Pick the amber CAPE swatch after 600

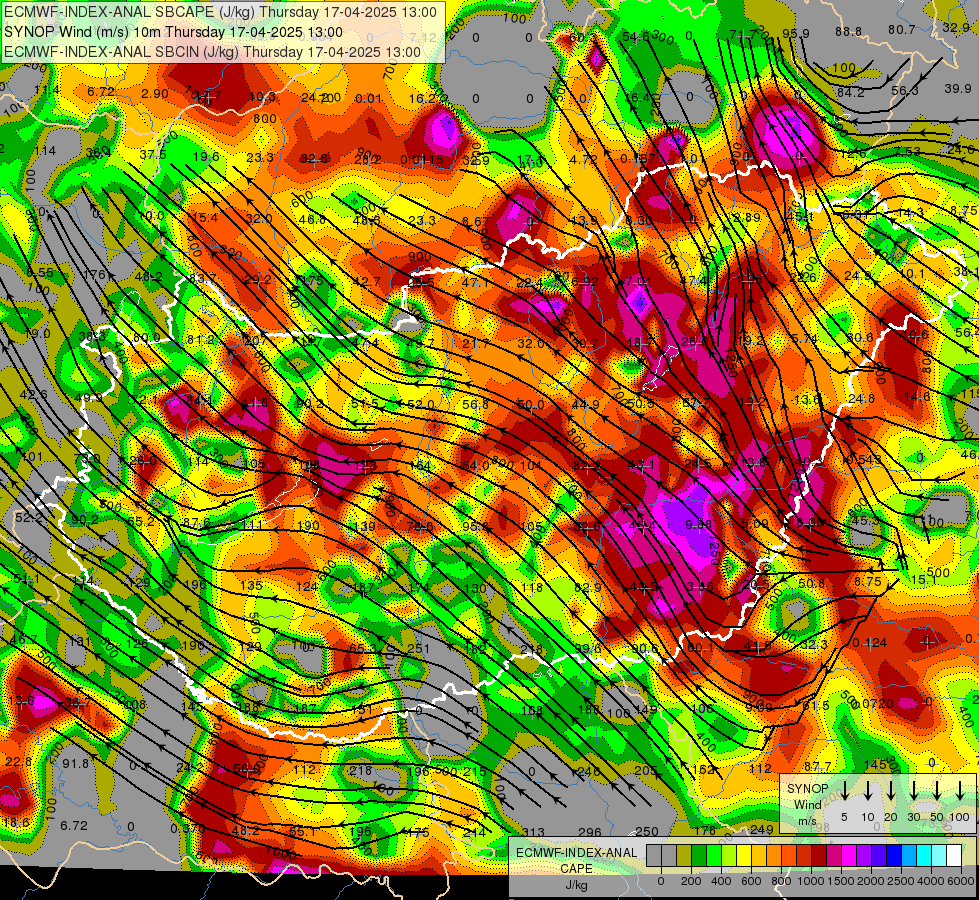[x=759, y=855]
